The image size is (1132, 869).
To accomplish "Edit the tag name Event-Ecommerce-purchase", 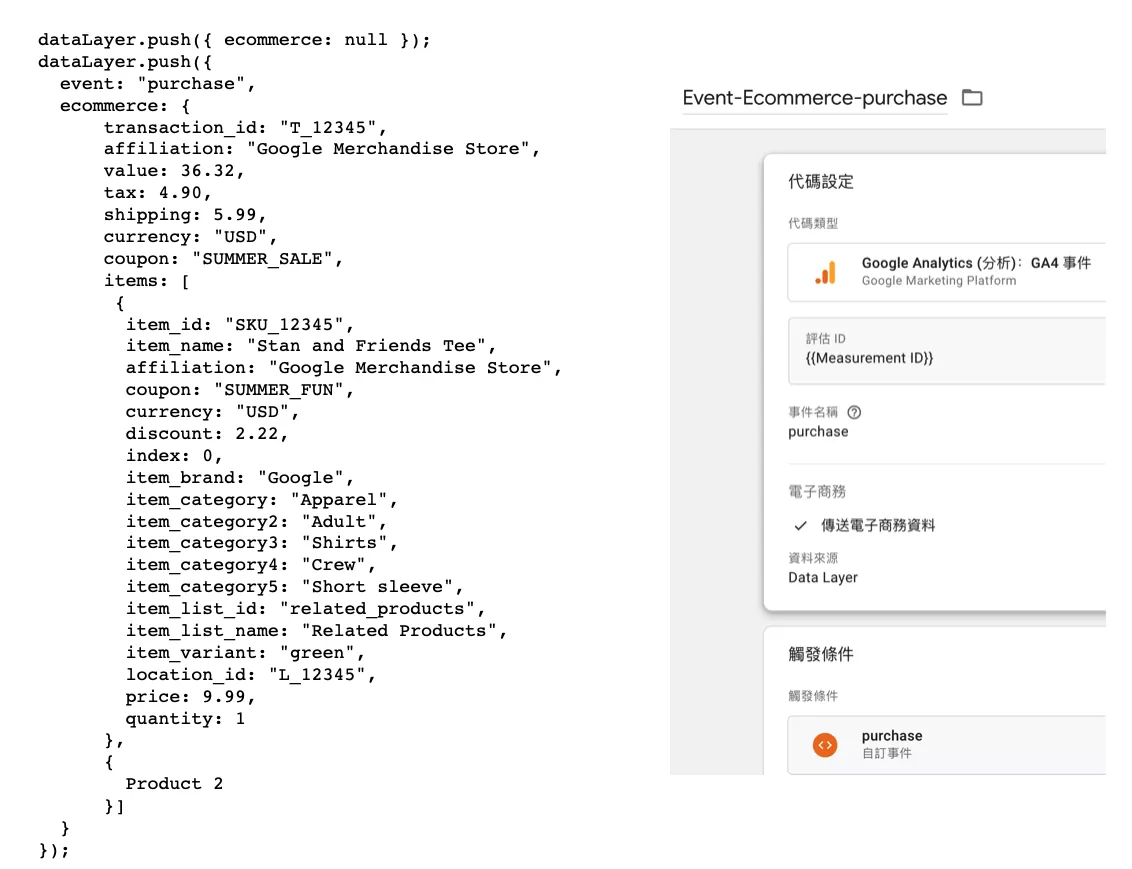I will 814,98.
